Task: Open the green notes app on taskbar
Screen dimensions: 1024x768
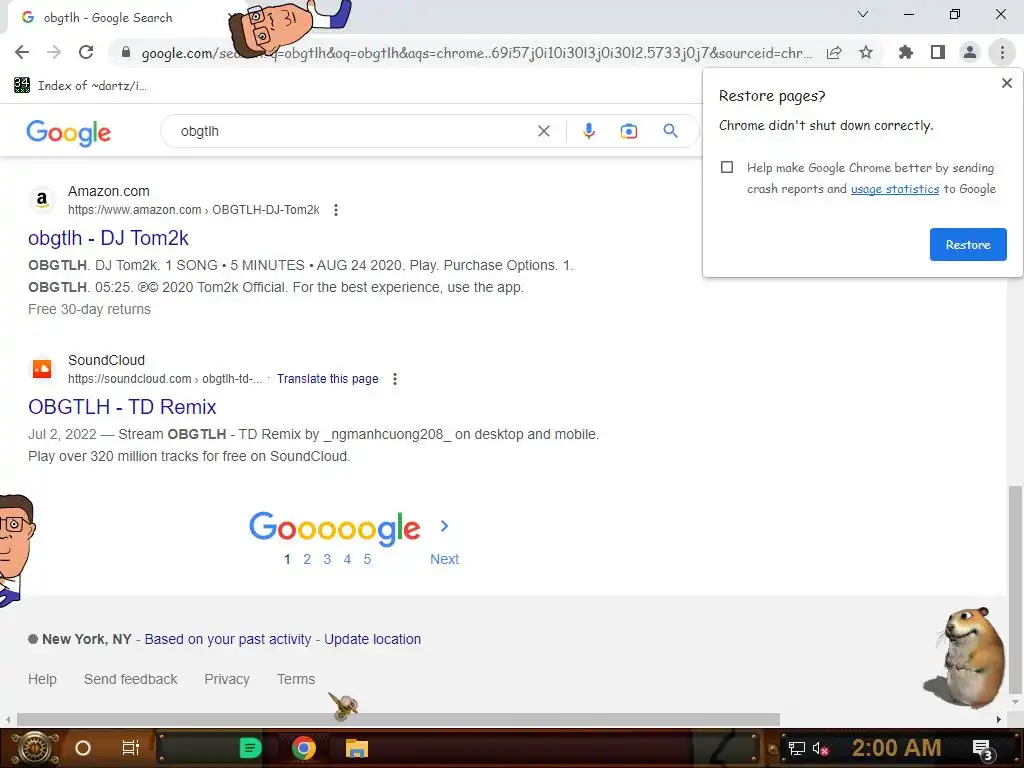Action: [250, 748]
